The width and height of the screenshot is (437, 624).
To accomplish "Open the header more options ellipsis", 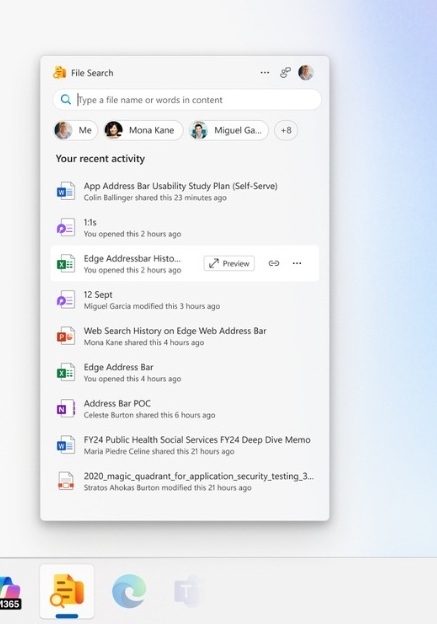I will pyautogui.click(x=265, y=72).
